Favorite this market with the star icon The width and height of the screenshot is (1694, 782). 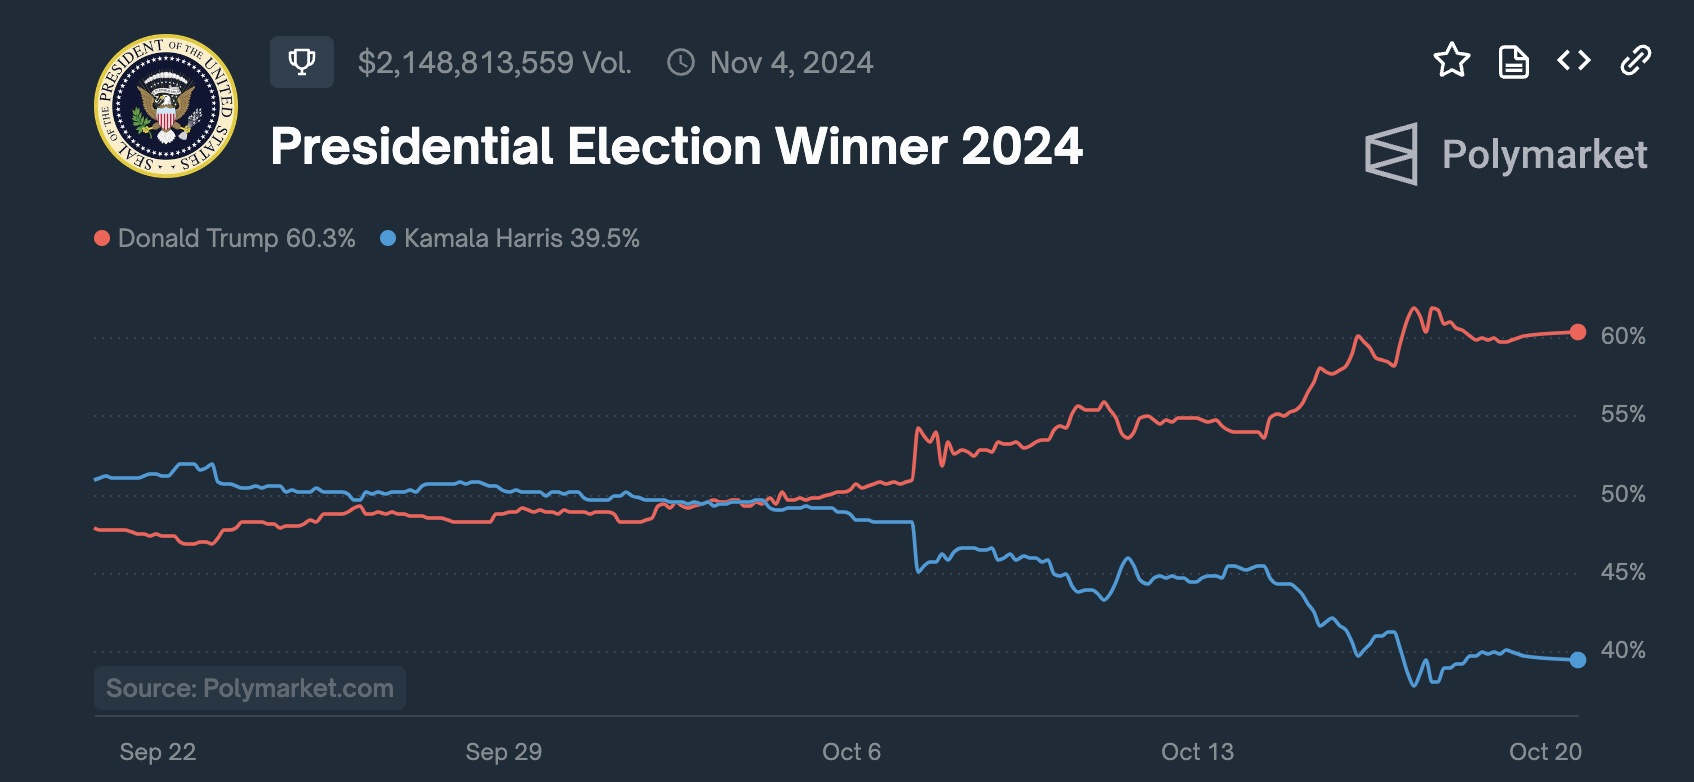point(1451,61)
